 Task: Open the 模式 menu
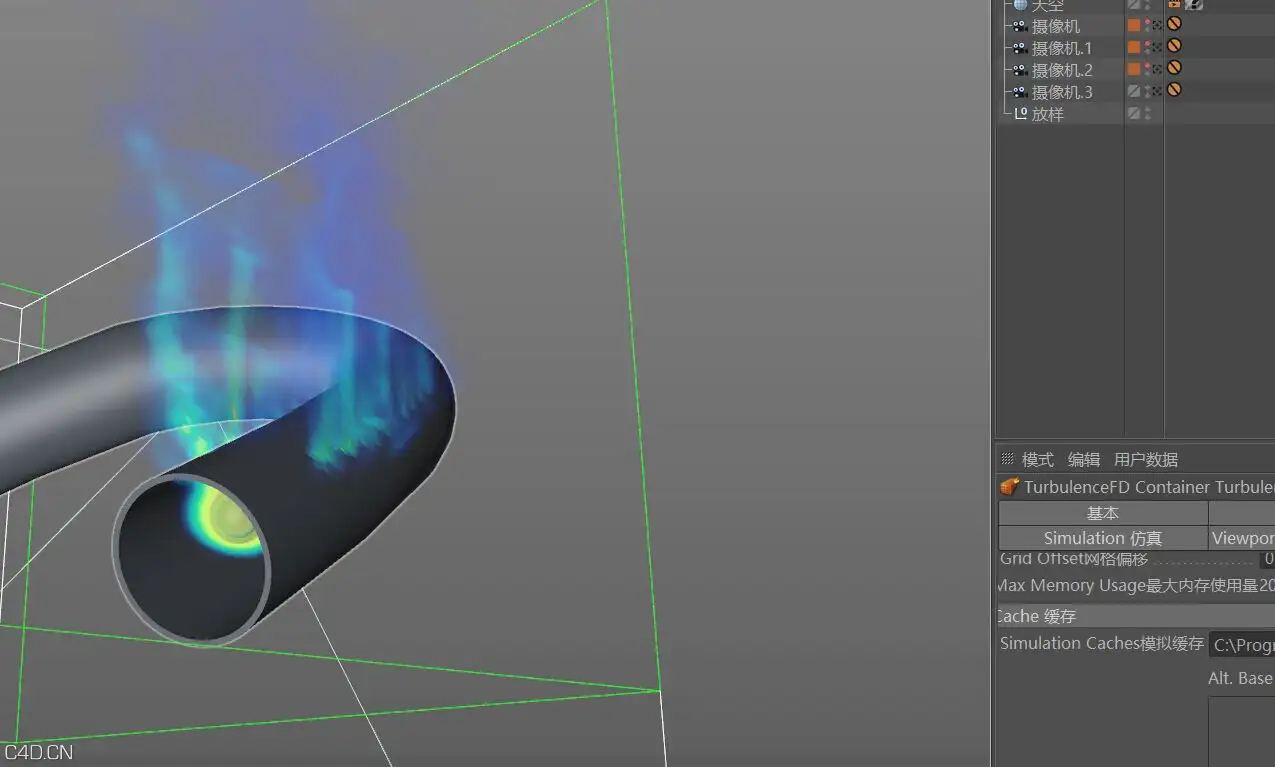(x=1038, y=459)
